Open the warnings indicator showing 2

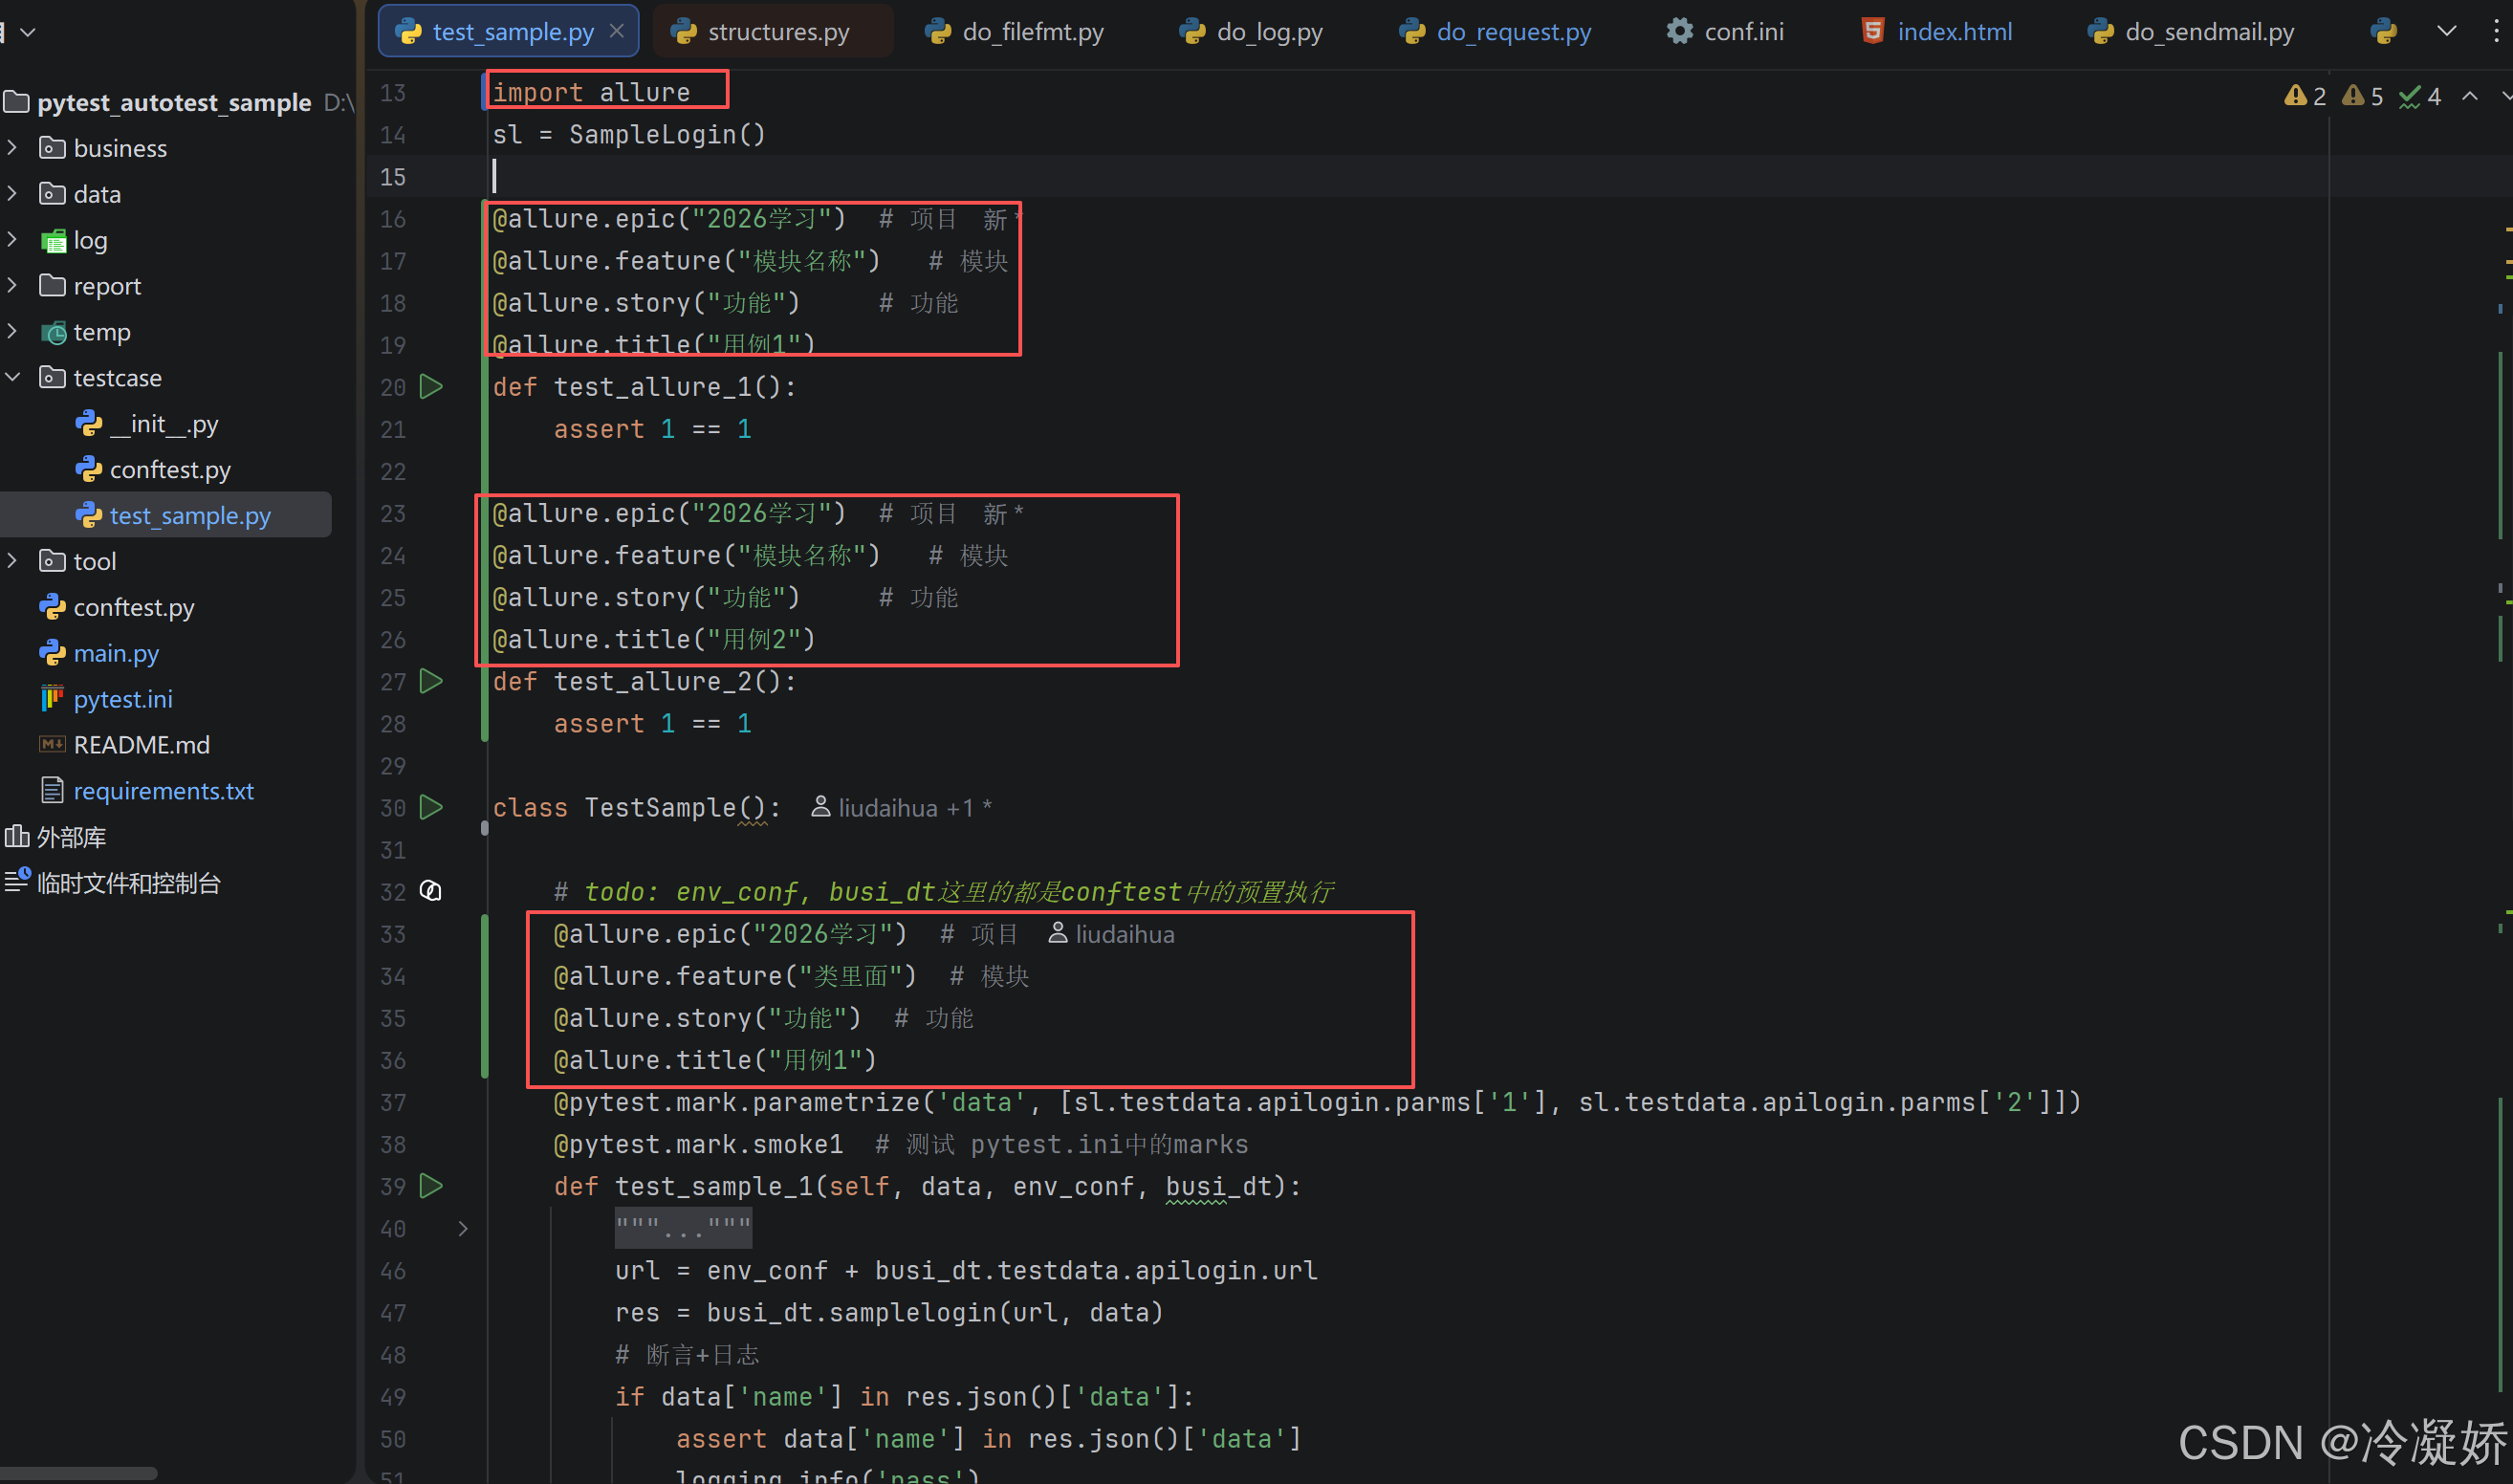coord(2305,96)
